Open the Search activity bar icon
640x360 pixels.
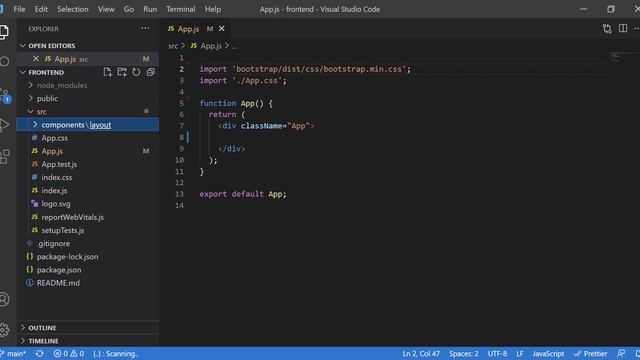tap(4, 61)
